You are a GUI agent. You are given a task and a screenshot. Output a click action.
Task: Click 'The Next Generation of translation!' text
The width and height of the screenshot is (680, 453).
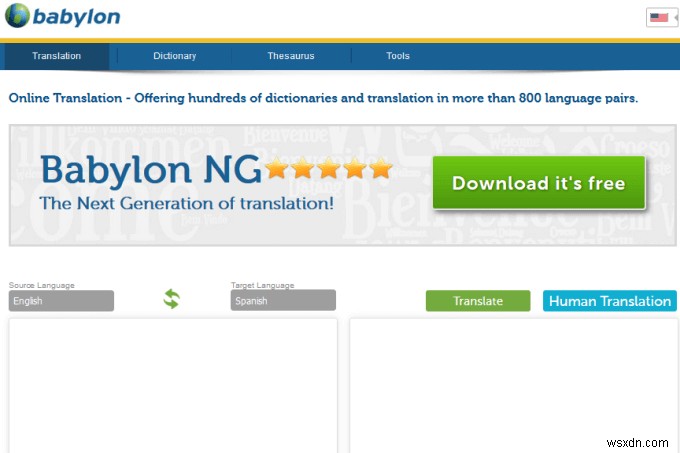tap(186, 203)
